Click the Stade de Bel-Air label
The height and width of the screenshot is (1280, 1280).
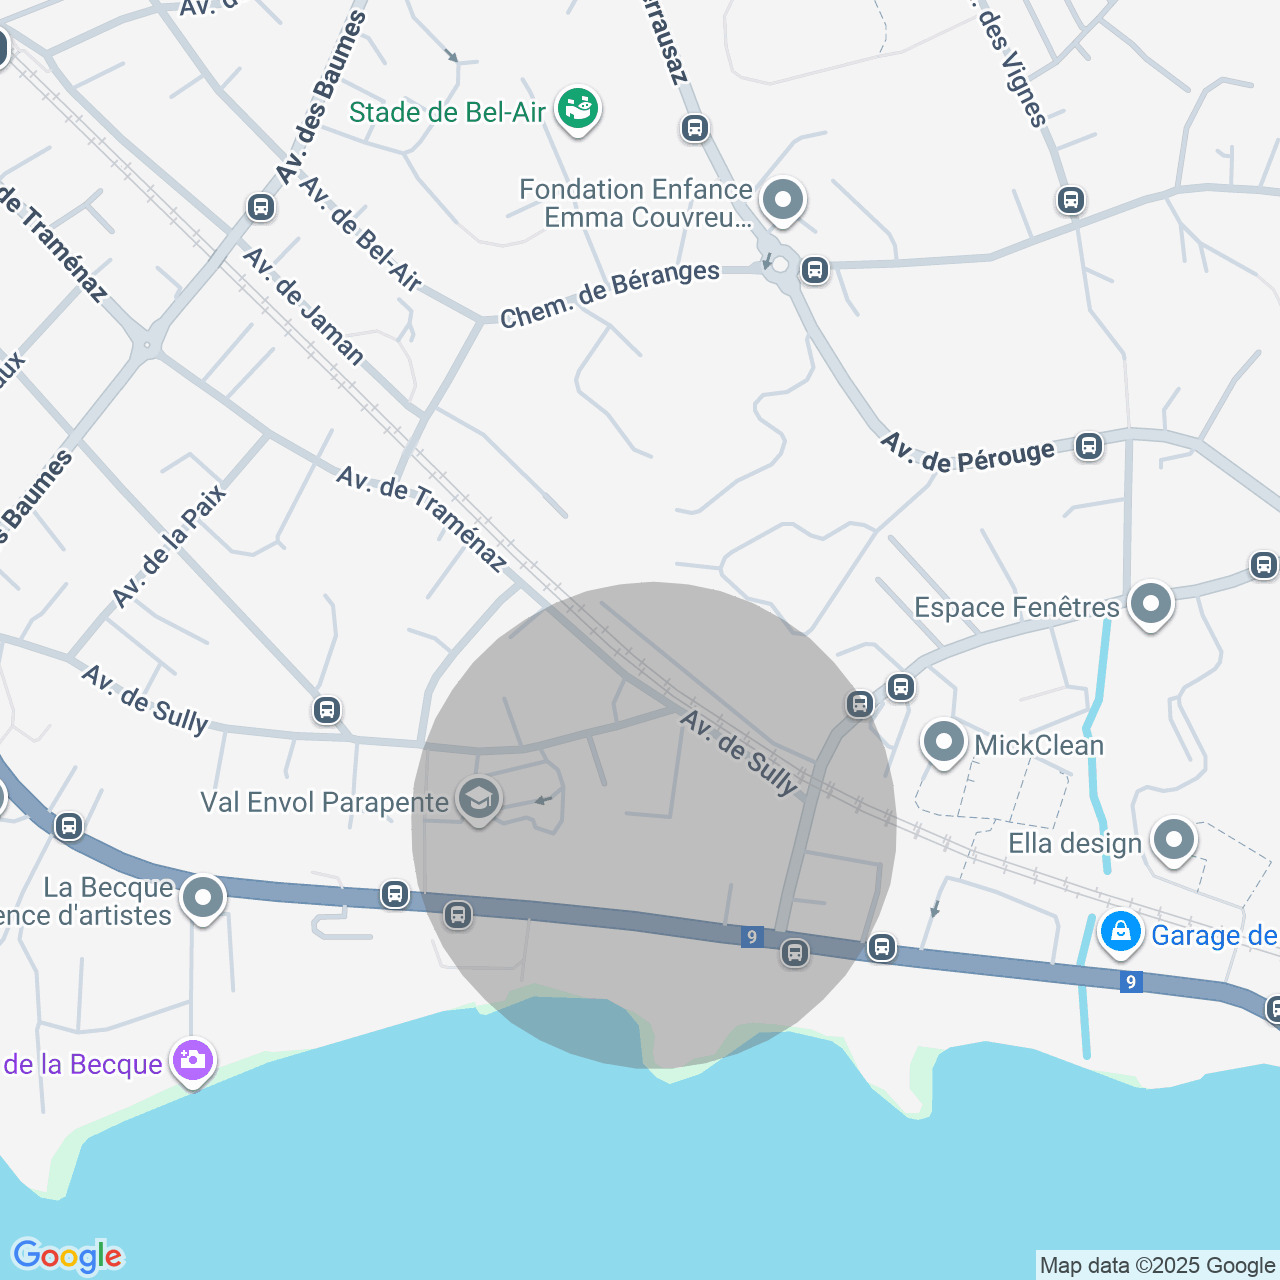[447, 112]
